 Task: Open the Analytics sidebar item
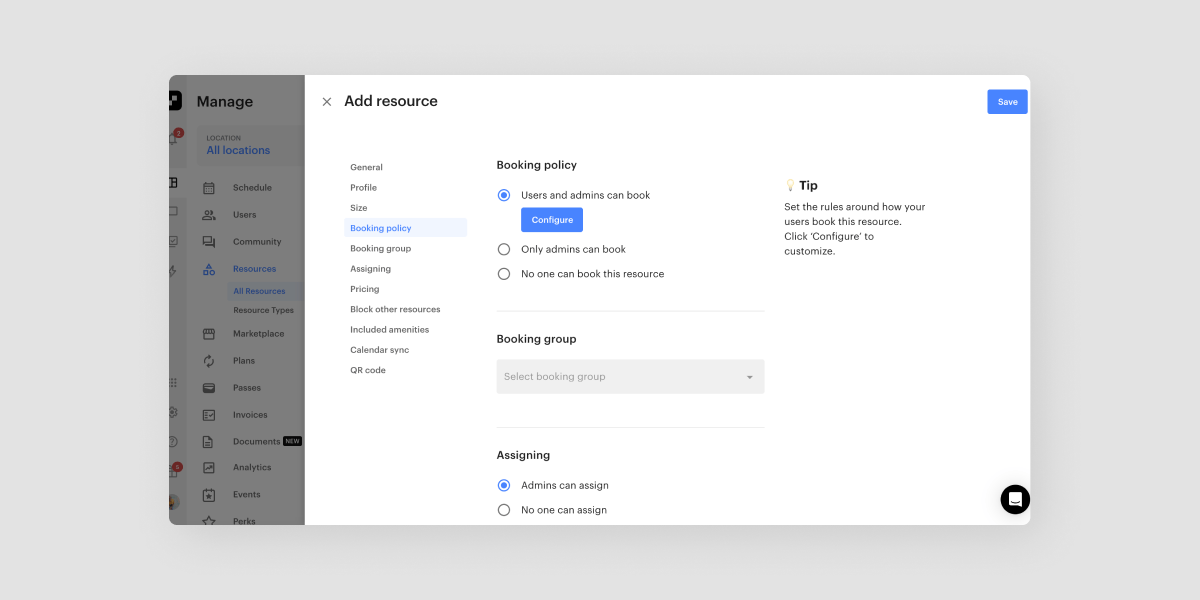[252, 467]
